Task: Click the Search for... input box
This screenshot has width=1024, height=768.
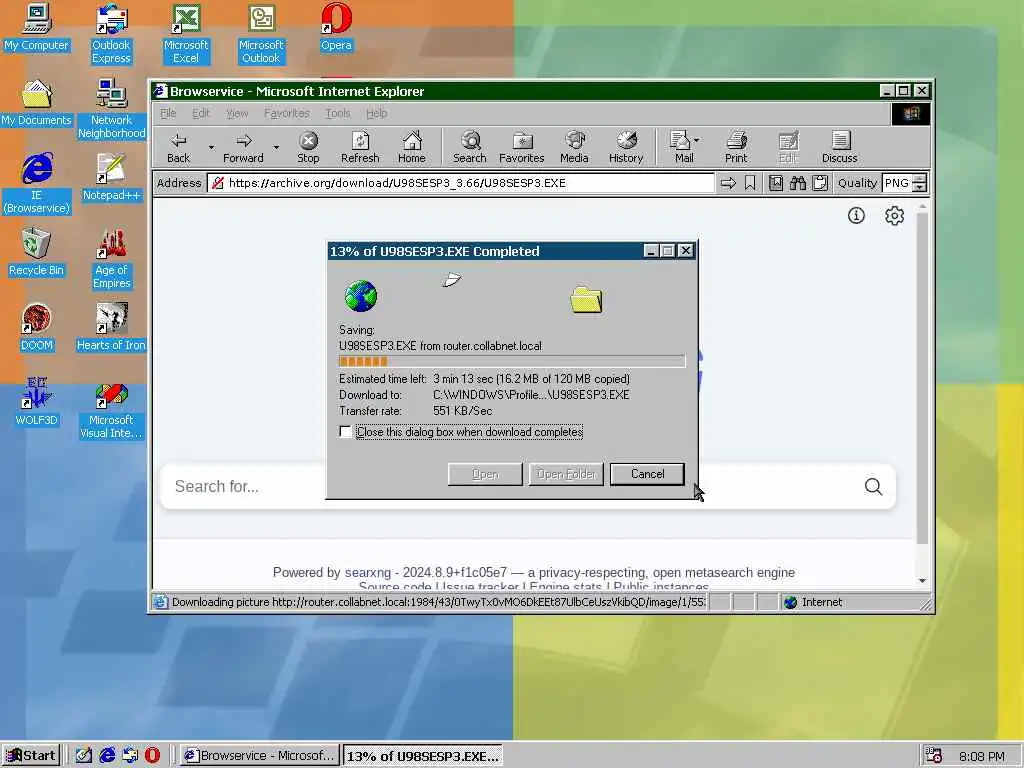Action: click(509, 487)
